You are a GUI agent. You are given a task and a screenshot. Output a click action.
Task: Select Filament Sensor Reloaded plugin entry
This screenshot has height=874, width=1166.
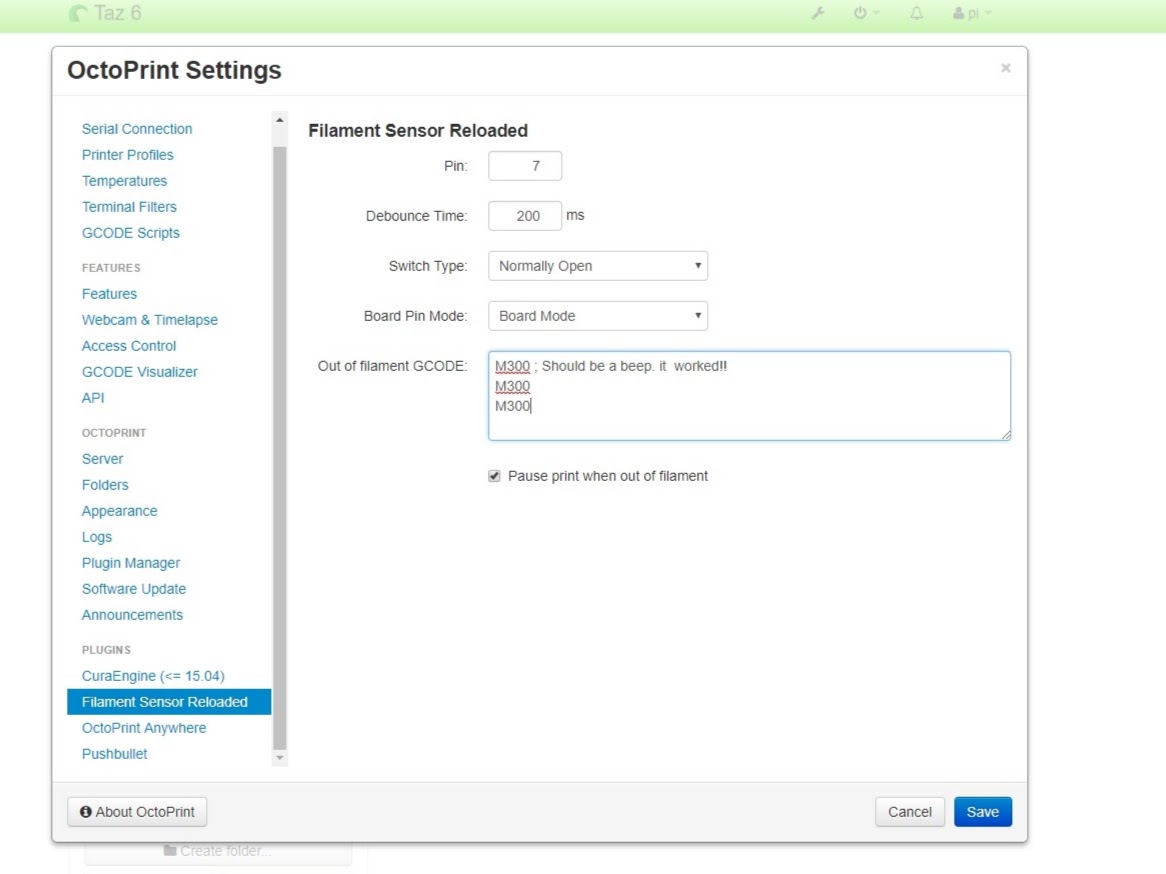169,701
